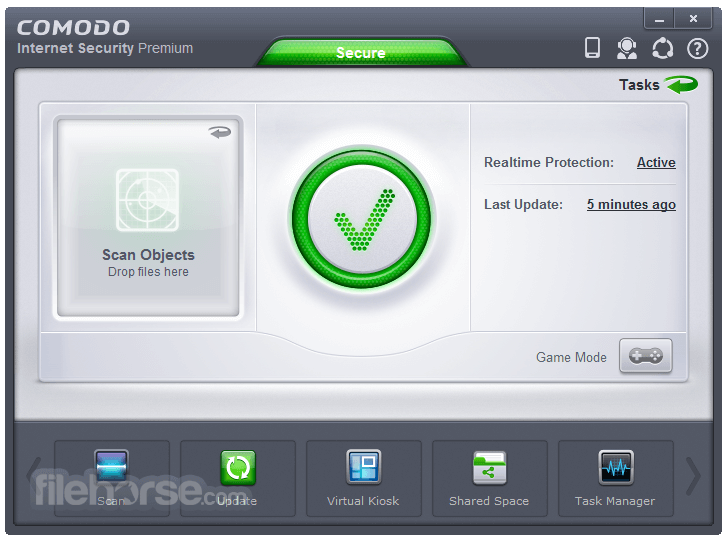Flip the Scan Objects pane using small arrow
The image size is (726, 541).
point(220,132)
